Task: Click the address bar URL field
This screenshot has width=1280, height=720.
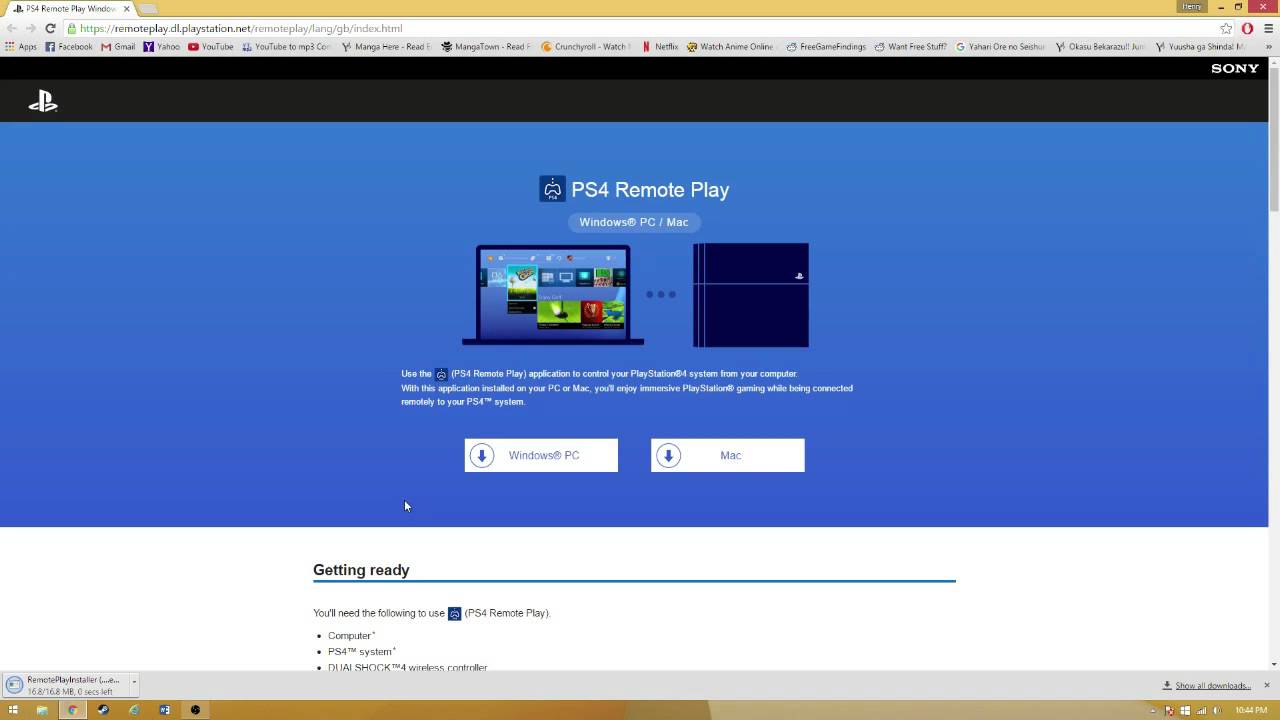Action: tap(640, 28)
